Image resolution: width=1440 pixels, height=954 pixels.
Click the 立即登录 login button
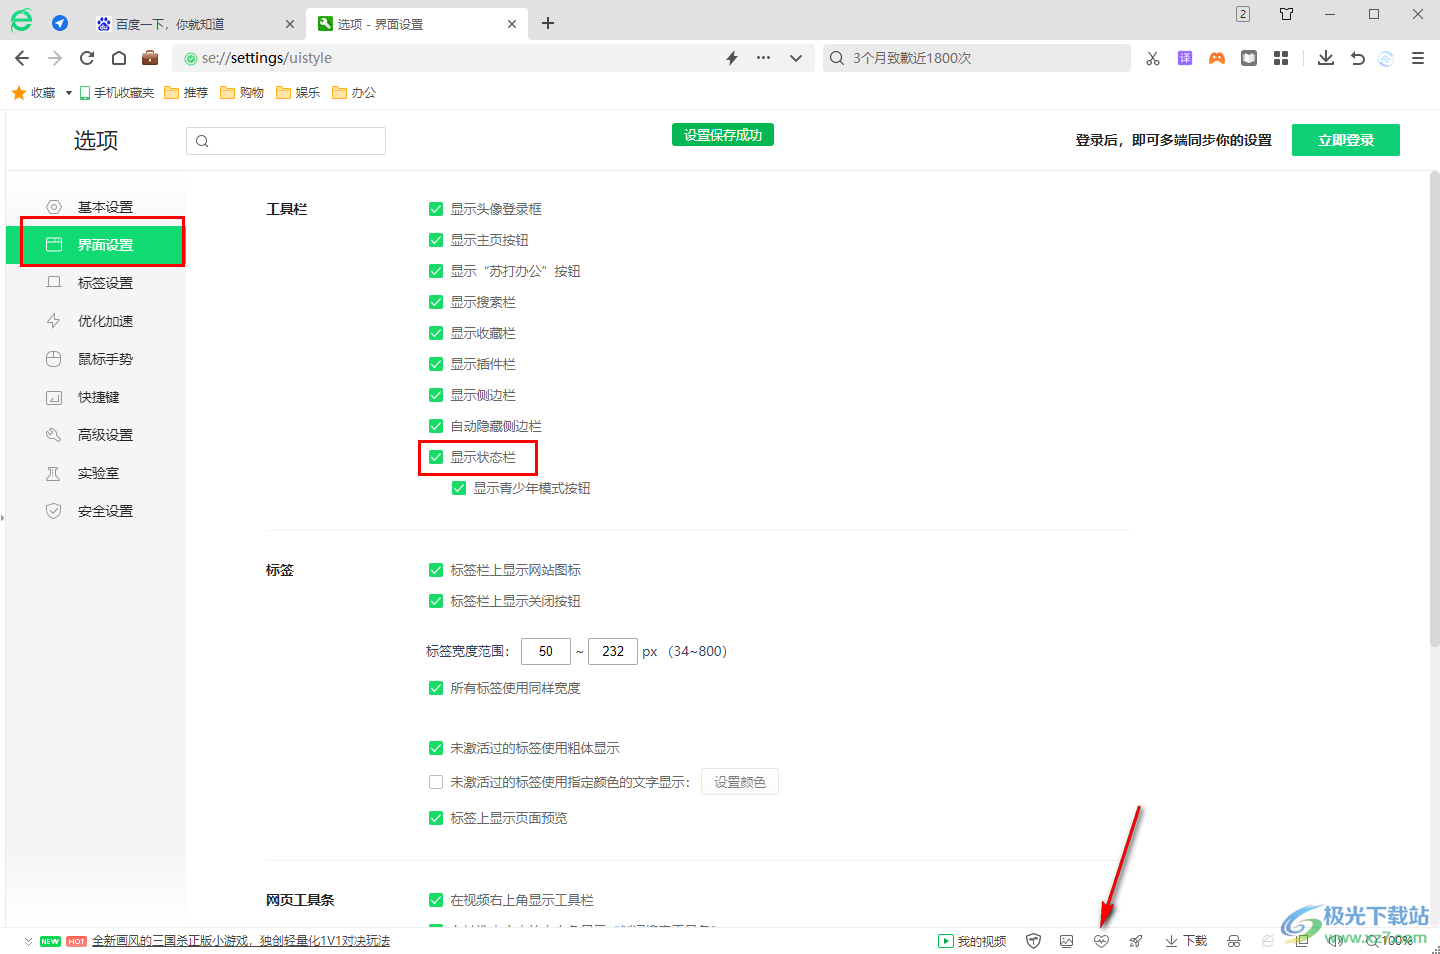(1346, 140)
